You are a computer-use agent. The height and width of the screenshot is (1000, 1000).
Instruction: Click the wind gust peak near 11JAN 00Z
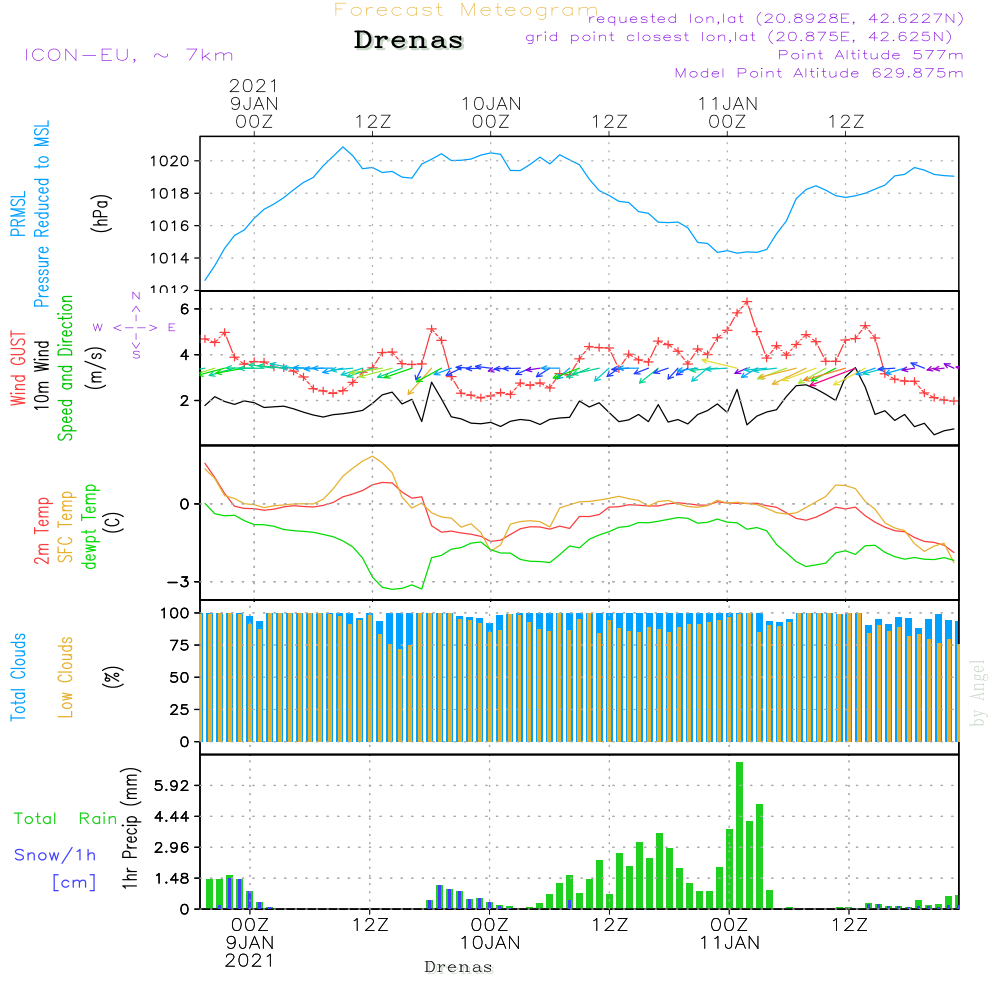(x=747, y=302)
